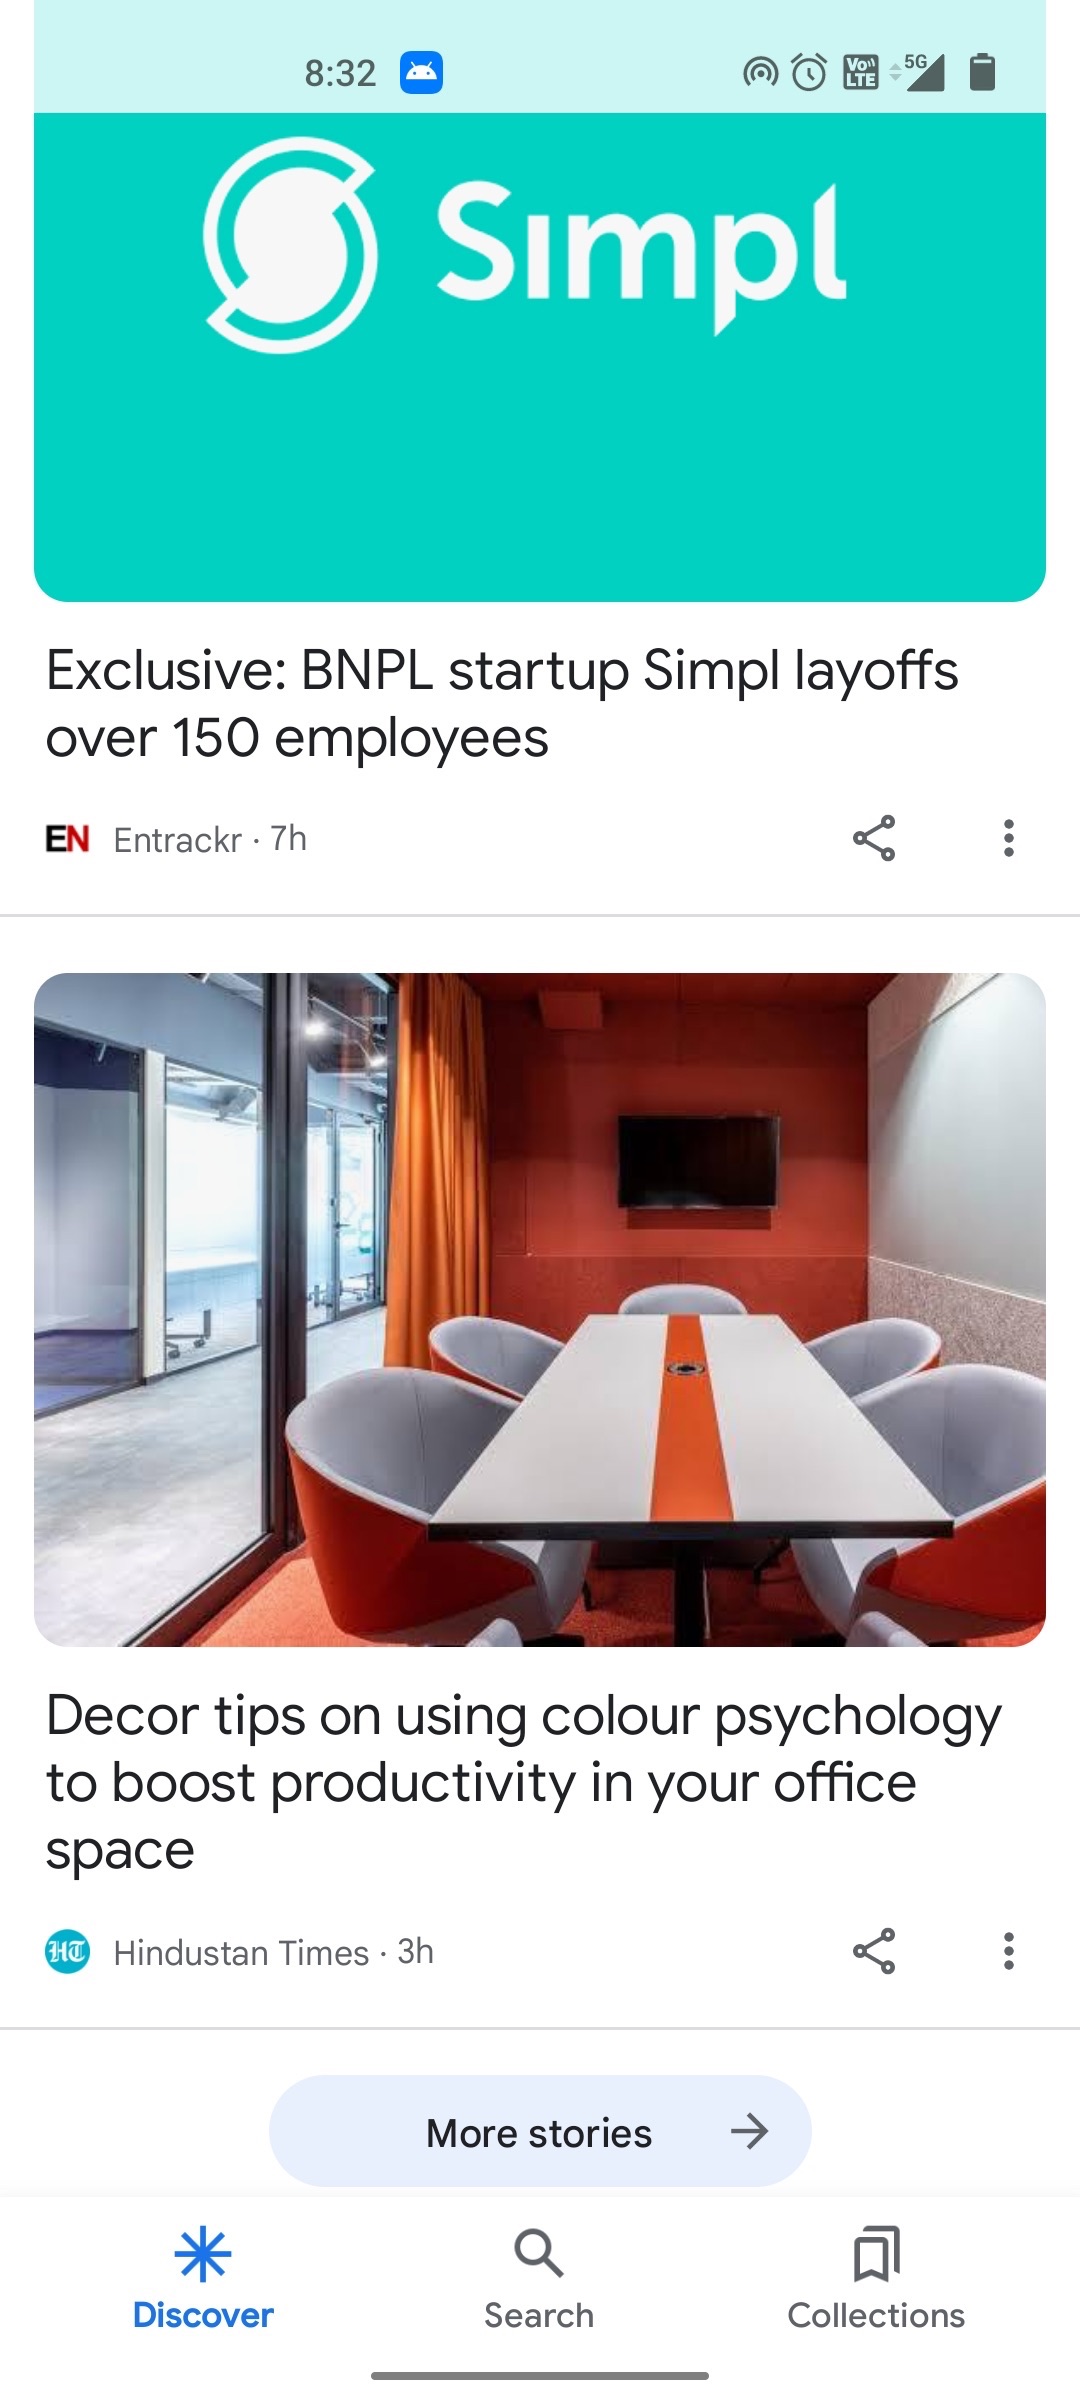Tap the Hindustan Times HT logo
The height and width of the screenshot is (2400, 1080).
coord(68,1952)
